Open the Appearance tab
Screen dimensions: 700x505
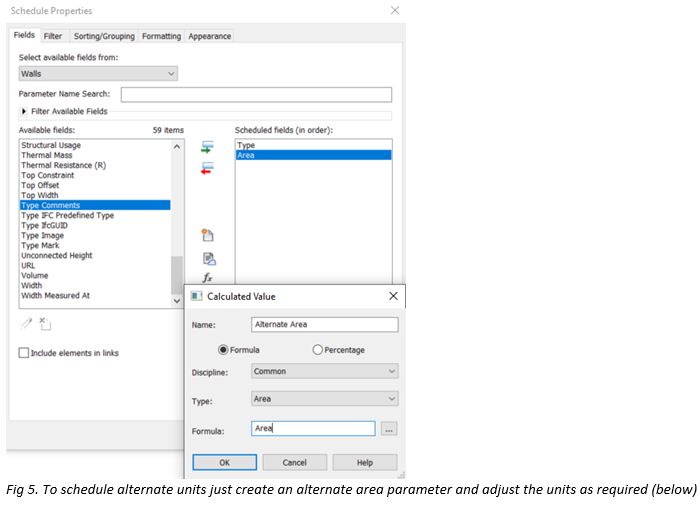point(209,36)
